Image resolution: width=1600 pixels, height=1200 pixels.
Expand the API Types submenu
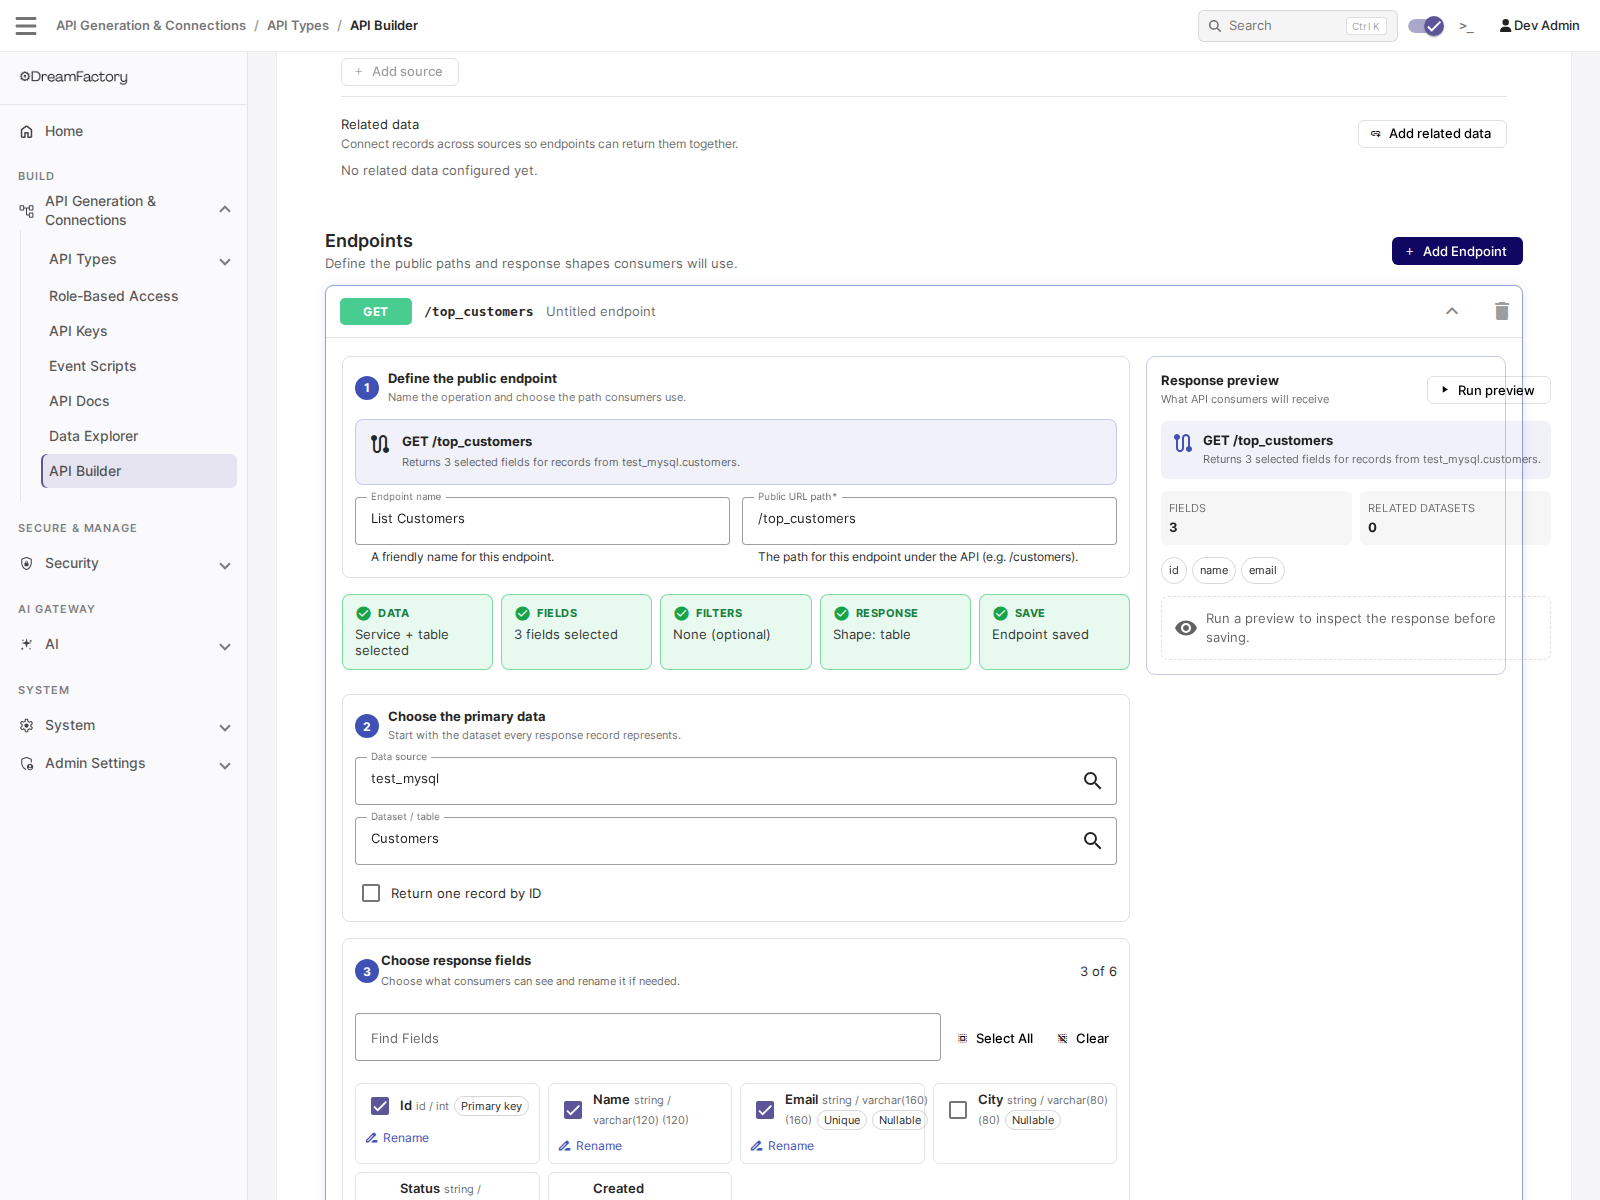tap(225, 262)
